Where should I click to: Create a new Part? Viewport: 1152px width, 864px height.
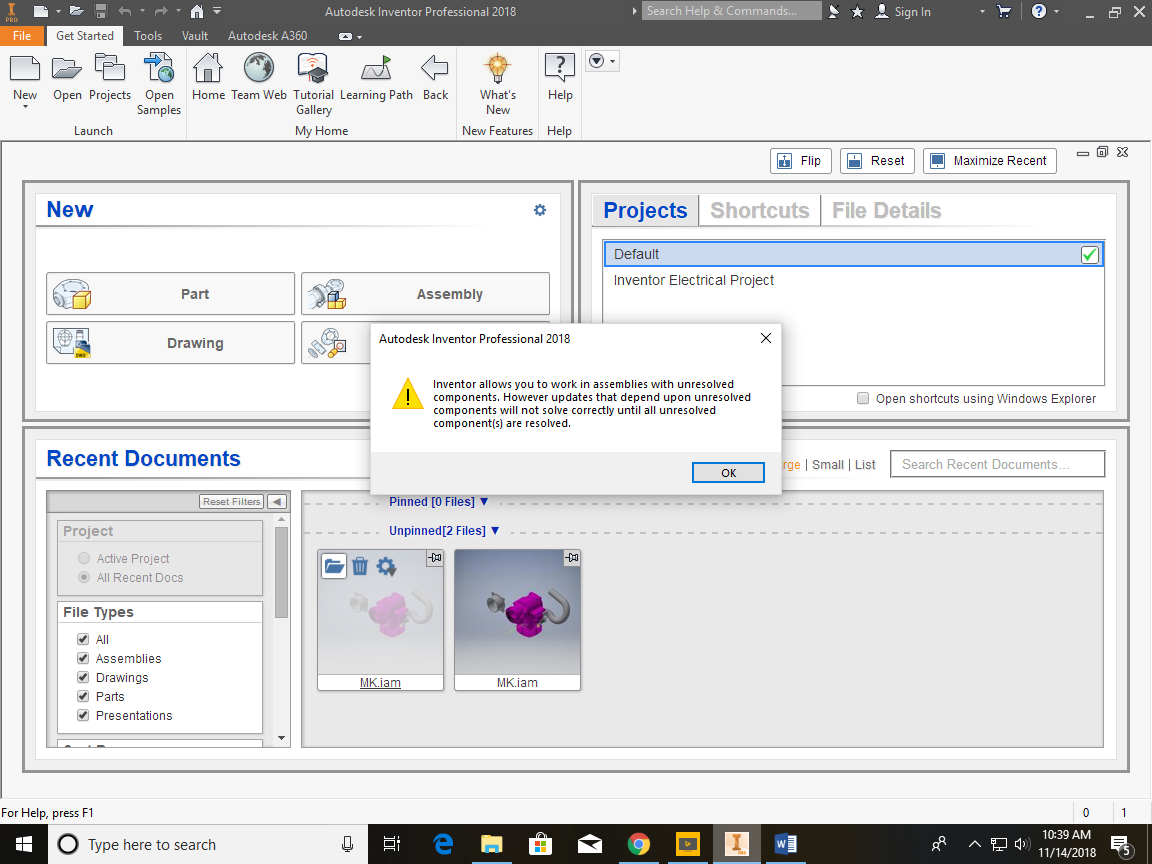170,294
